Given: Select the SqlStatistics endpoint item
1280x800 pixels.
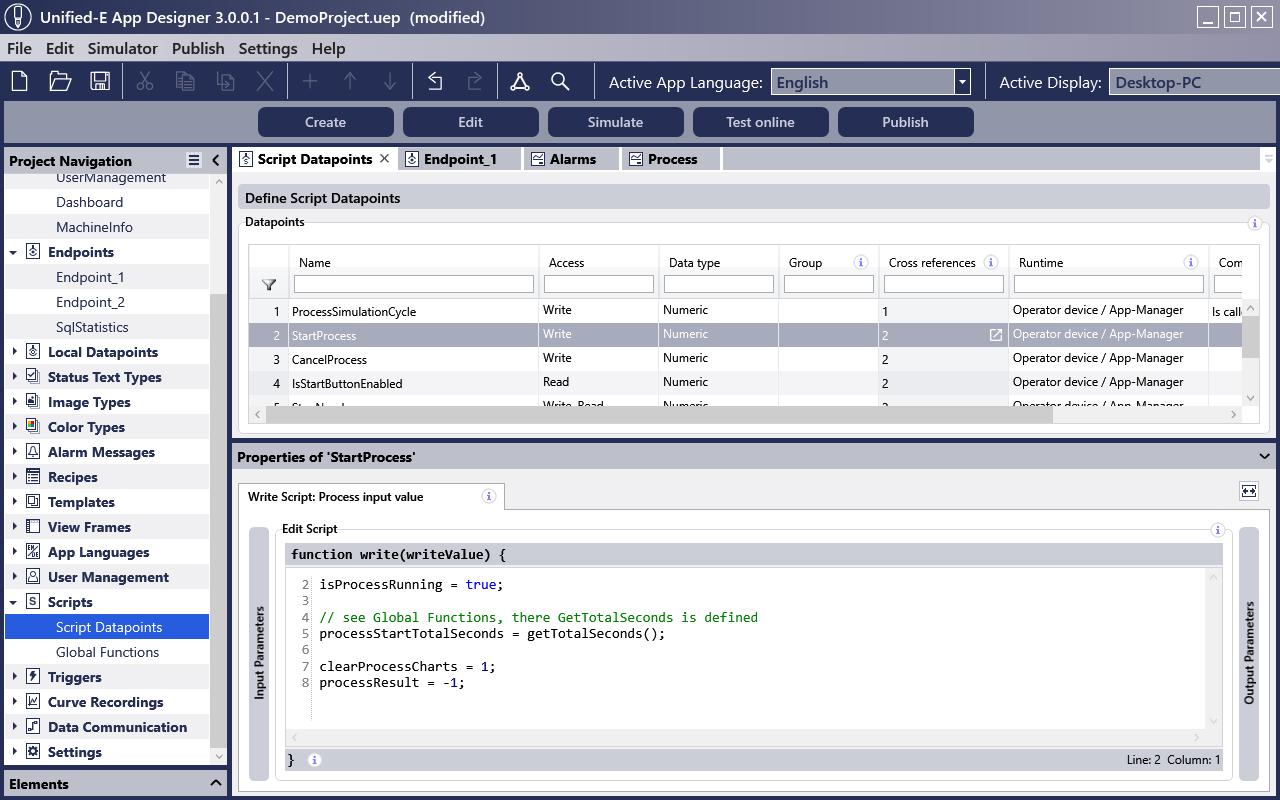Looking at the screenshot, I should click(x=92, y=327).
